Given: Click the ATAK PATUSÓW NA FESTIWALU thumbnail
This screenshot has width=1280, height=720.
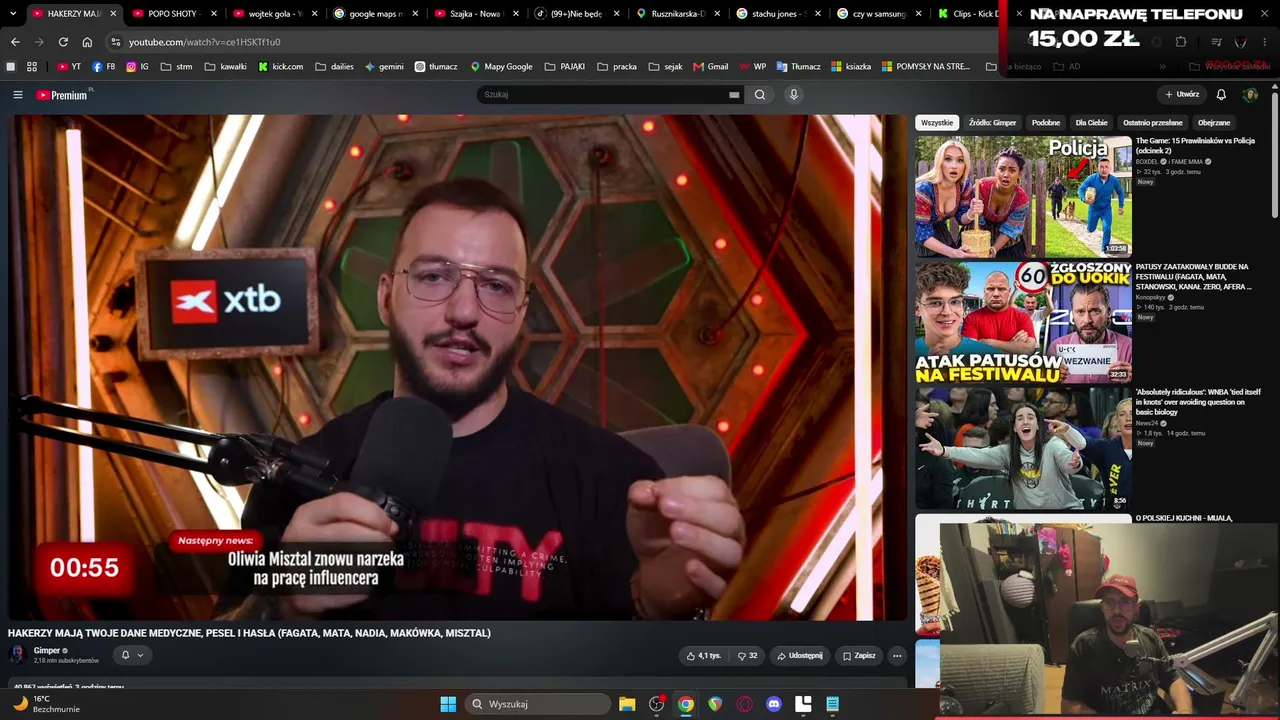Looking at the screenshot, I should click(1023, 322).
